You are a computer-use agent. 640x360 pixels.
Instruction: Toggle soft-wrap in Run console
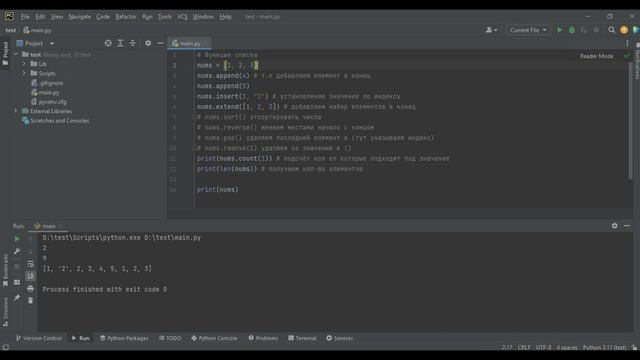pos(31,264)
